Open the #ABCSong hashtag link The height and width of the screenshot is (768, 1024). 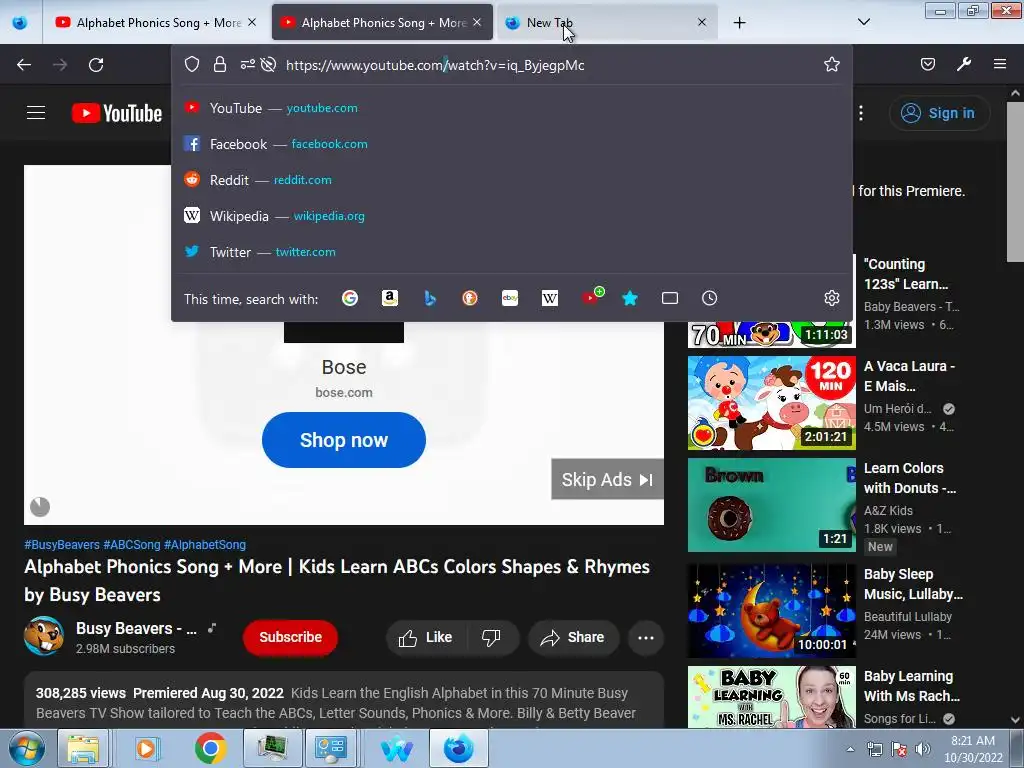point(132,545)
